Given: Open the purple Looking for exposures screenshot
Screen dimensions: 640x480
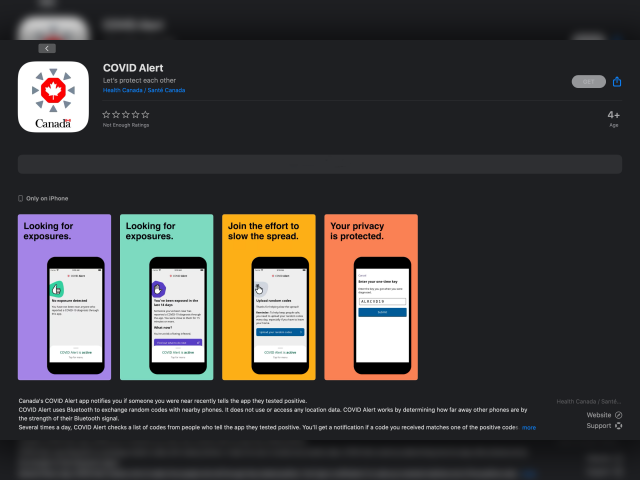Looking at the screenshot, I should (64, 297).
